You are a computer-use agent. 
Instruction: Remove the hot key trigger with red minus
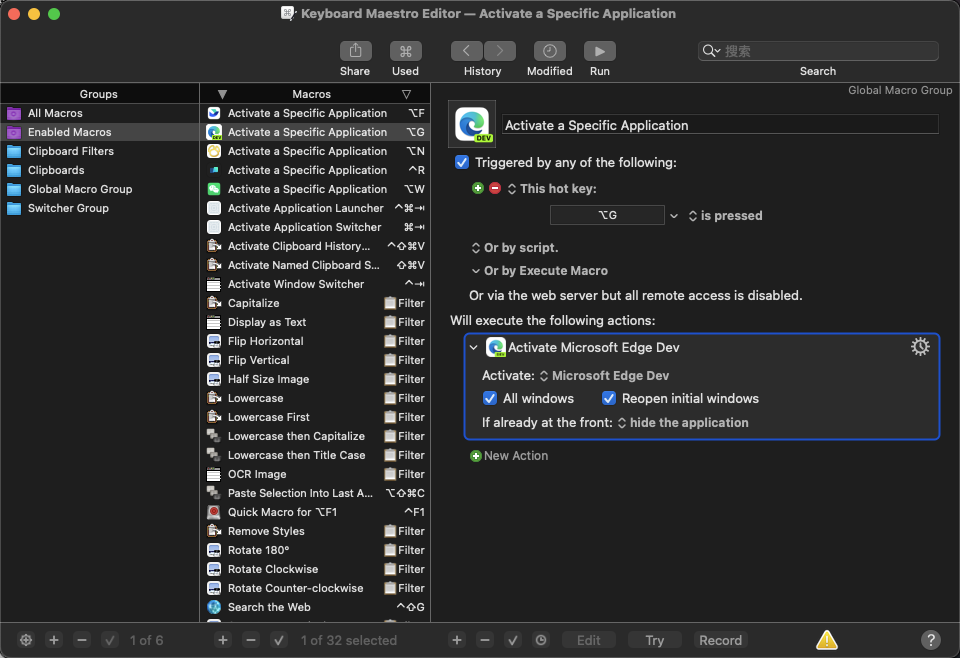495,189
